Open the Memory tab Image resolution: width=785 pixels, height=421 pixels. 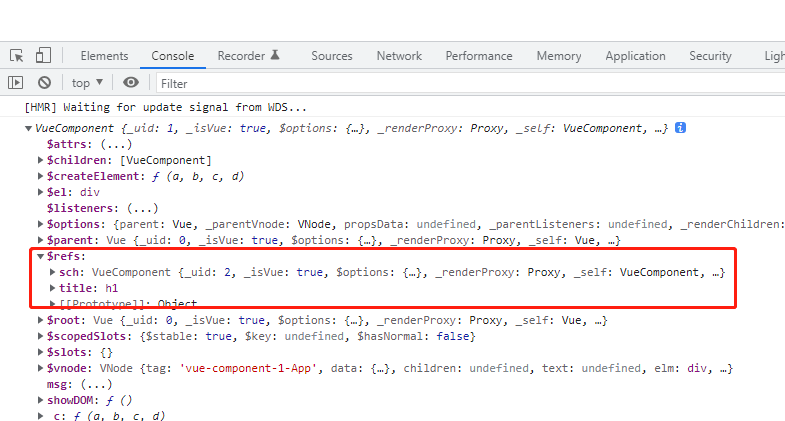click(x=559, y=56)
